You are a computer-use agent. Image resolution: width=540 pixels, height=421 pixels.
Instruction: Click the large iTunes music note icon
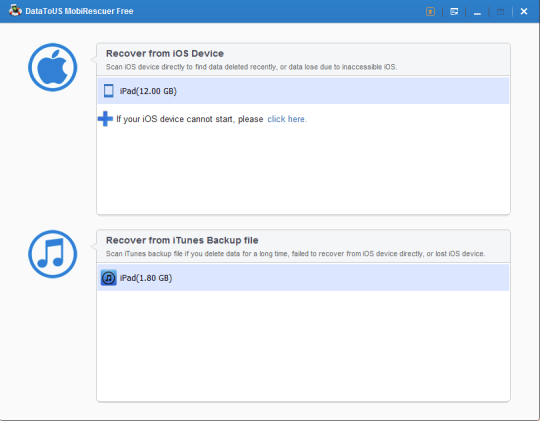point(53,254)
